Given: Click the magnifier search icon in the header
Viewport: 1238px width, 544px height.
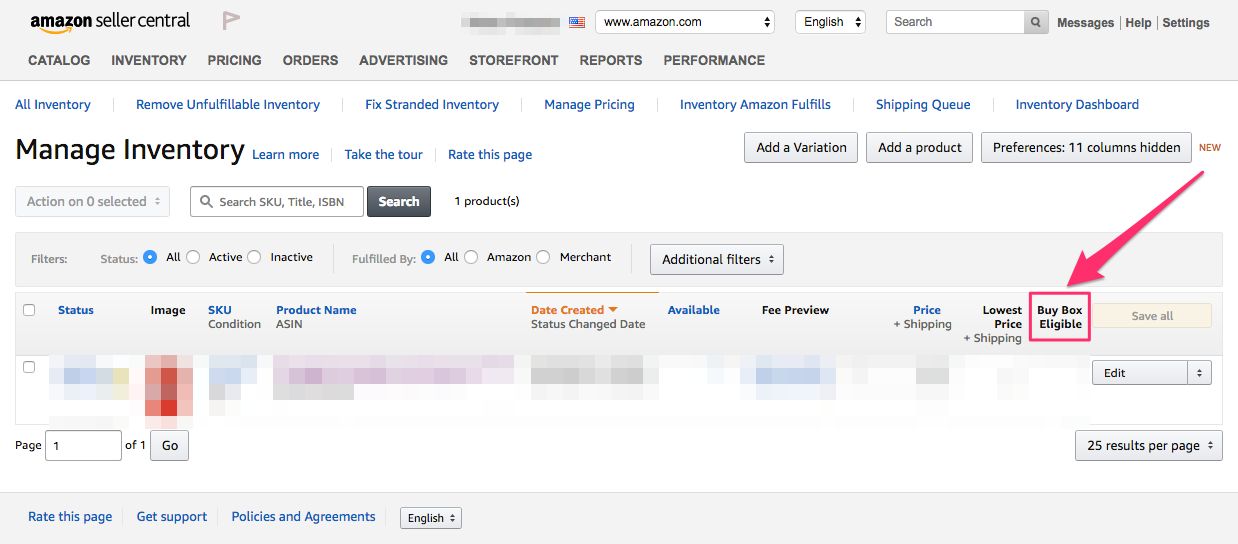Looking at the screenshot, I should 1037,22.
